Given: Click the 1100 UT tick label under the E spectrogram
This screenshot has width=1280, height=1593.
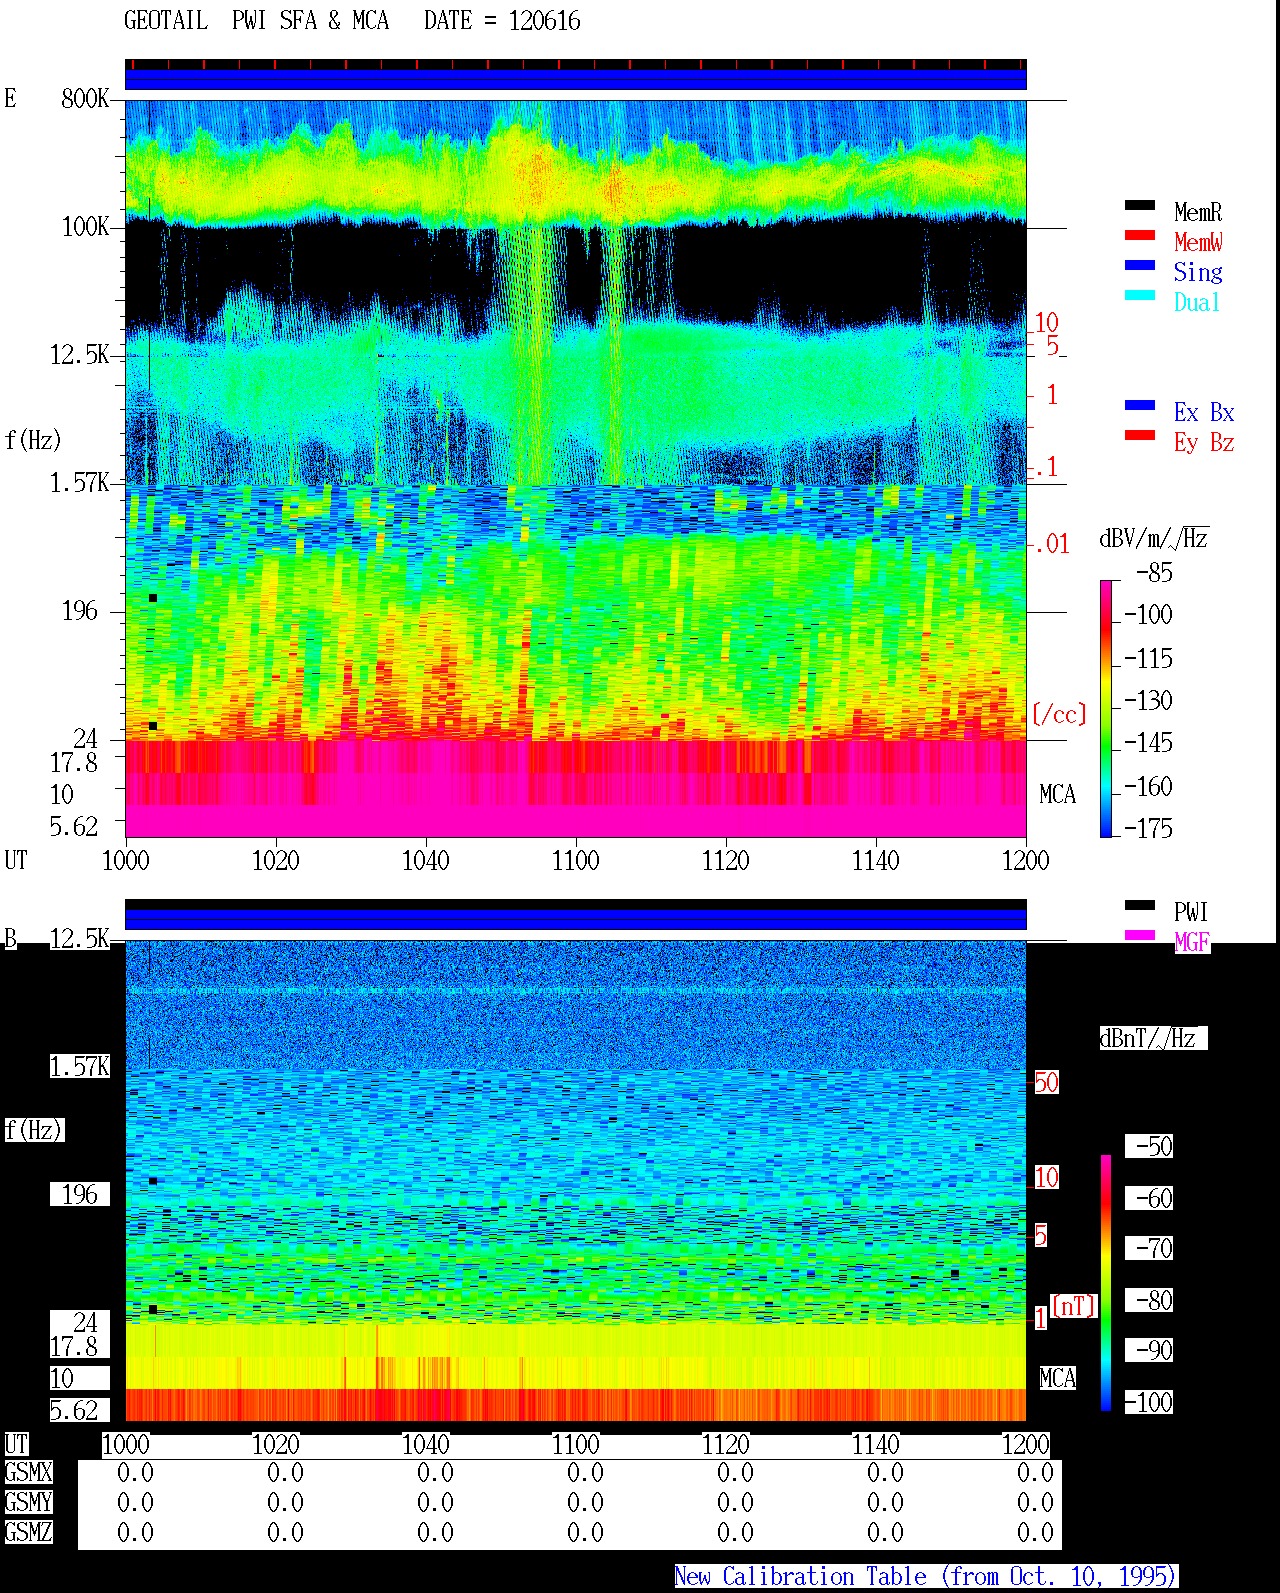Looking at the screenshot, I should tap(576, 861).
